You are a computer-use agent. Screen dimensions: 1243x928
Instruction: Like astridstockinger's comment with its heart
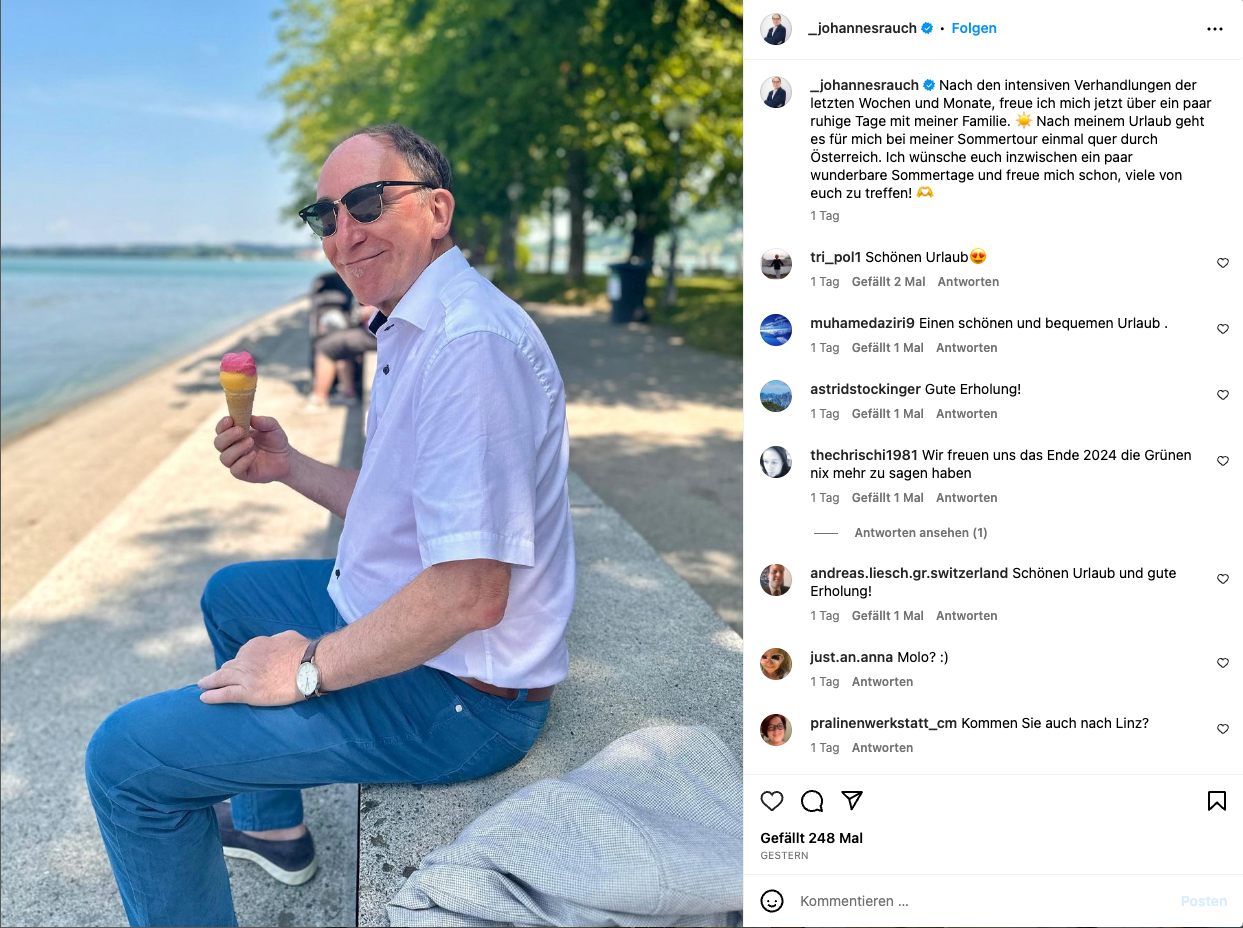point(1222,395)
